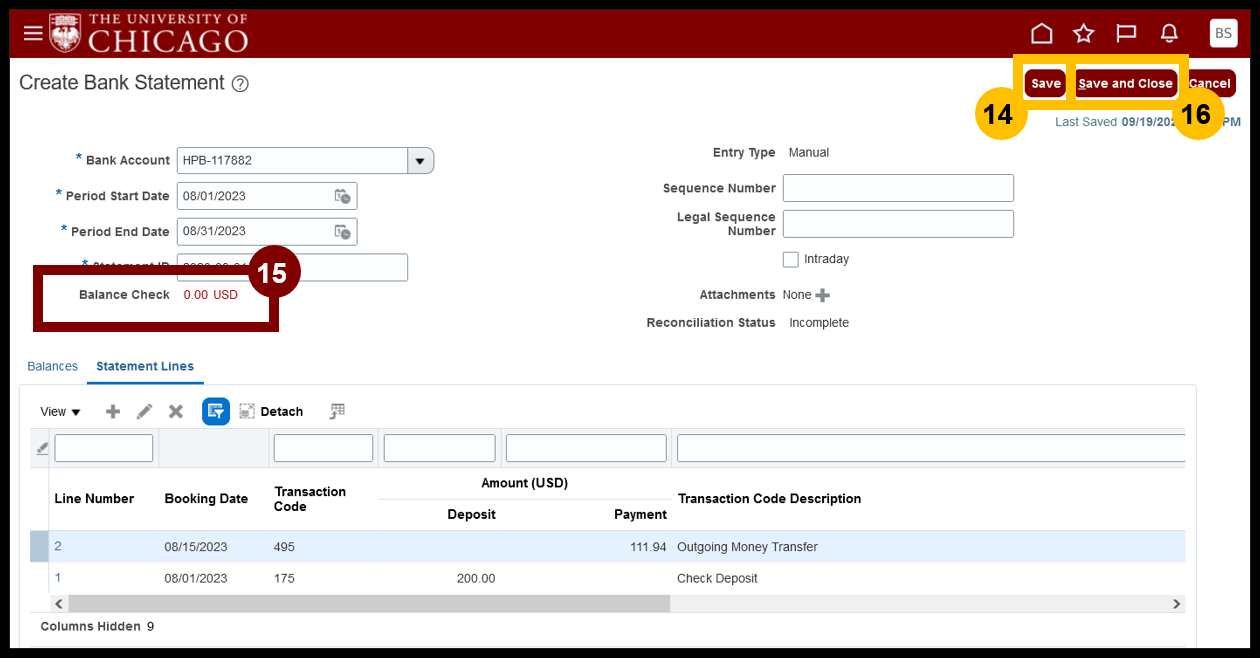Add an attachment with the plus icon

823,295
